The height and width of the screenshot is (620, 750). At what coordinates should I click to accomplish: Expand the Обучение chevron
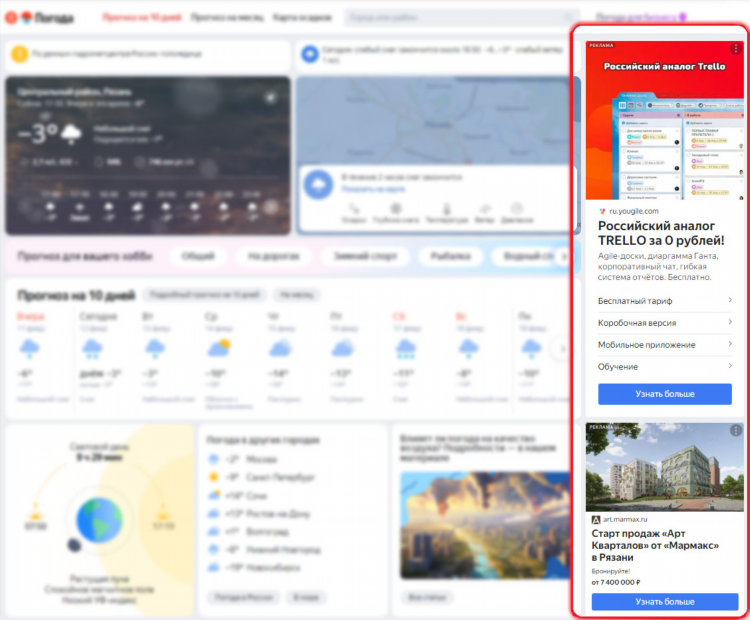730,366
